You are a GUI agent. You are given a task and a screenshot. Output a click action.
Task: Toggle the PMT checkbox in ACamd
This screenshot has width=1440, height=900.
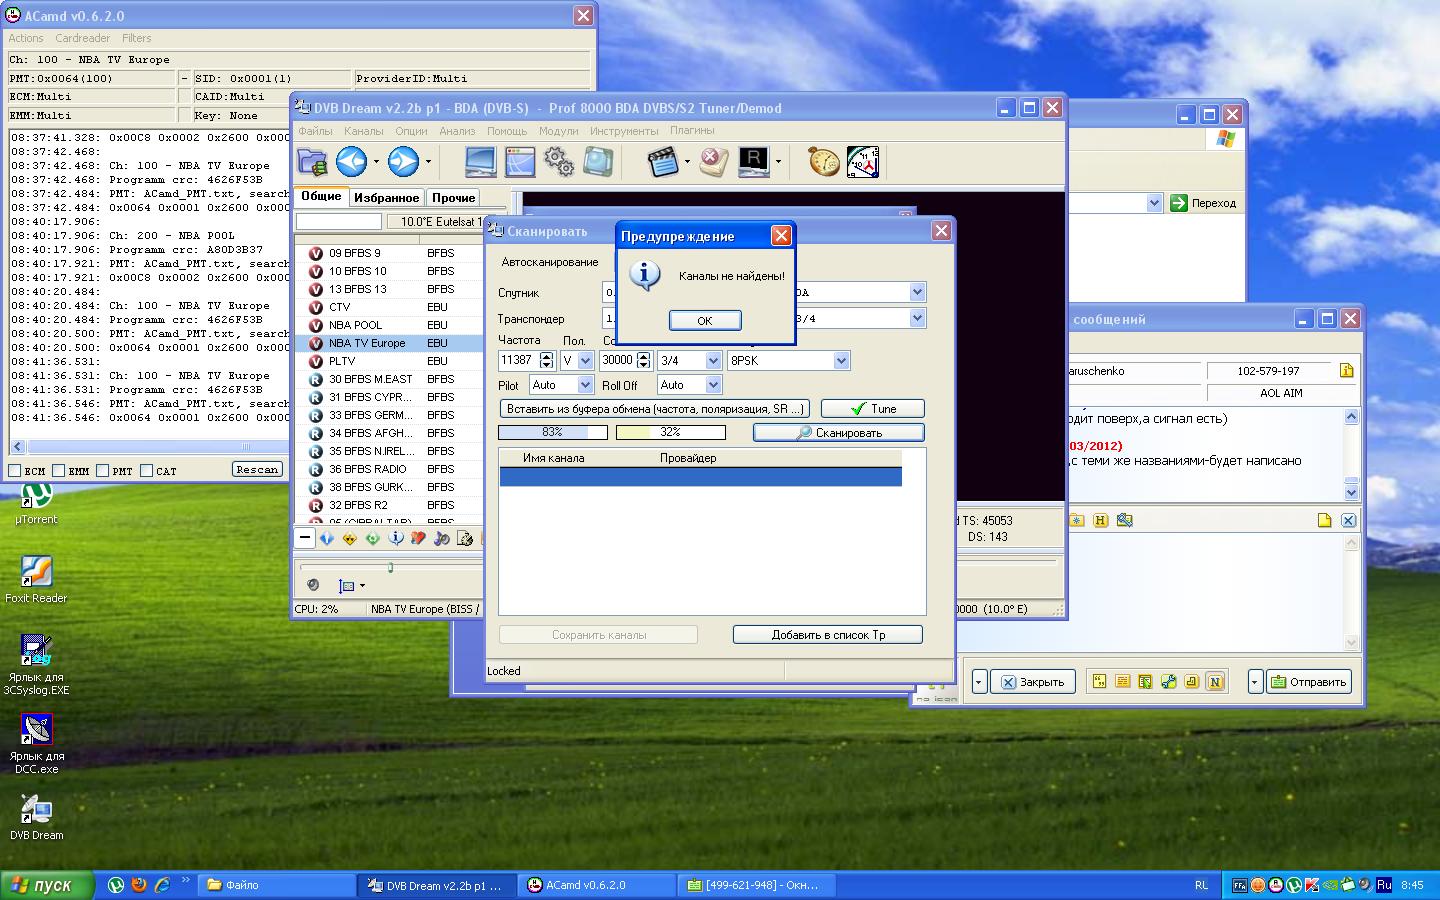coord(103,470)
